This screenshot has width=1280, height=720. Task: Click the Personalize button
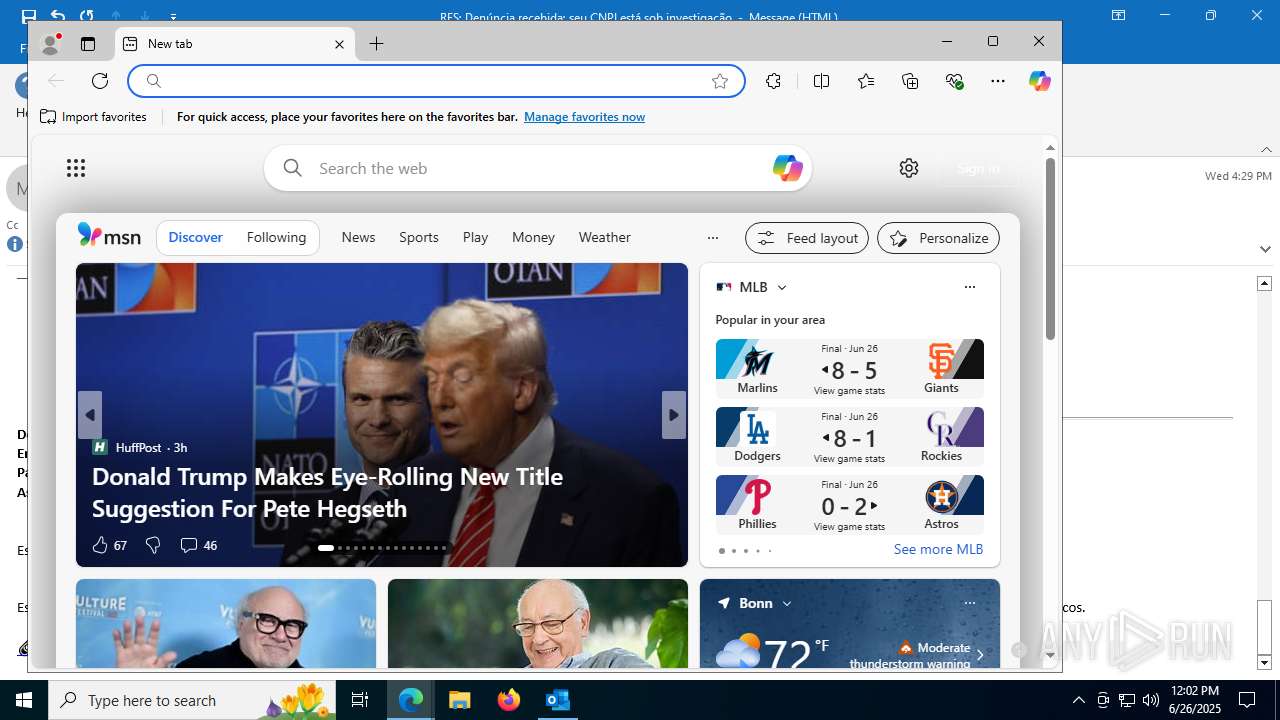pos(938,238)
